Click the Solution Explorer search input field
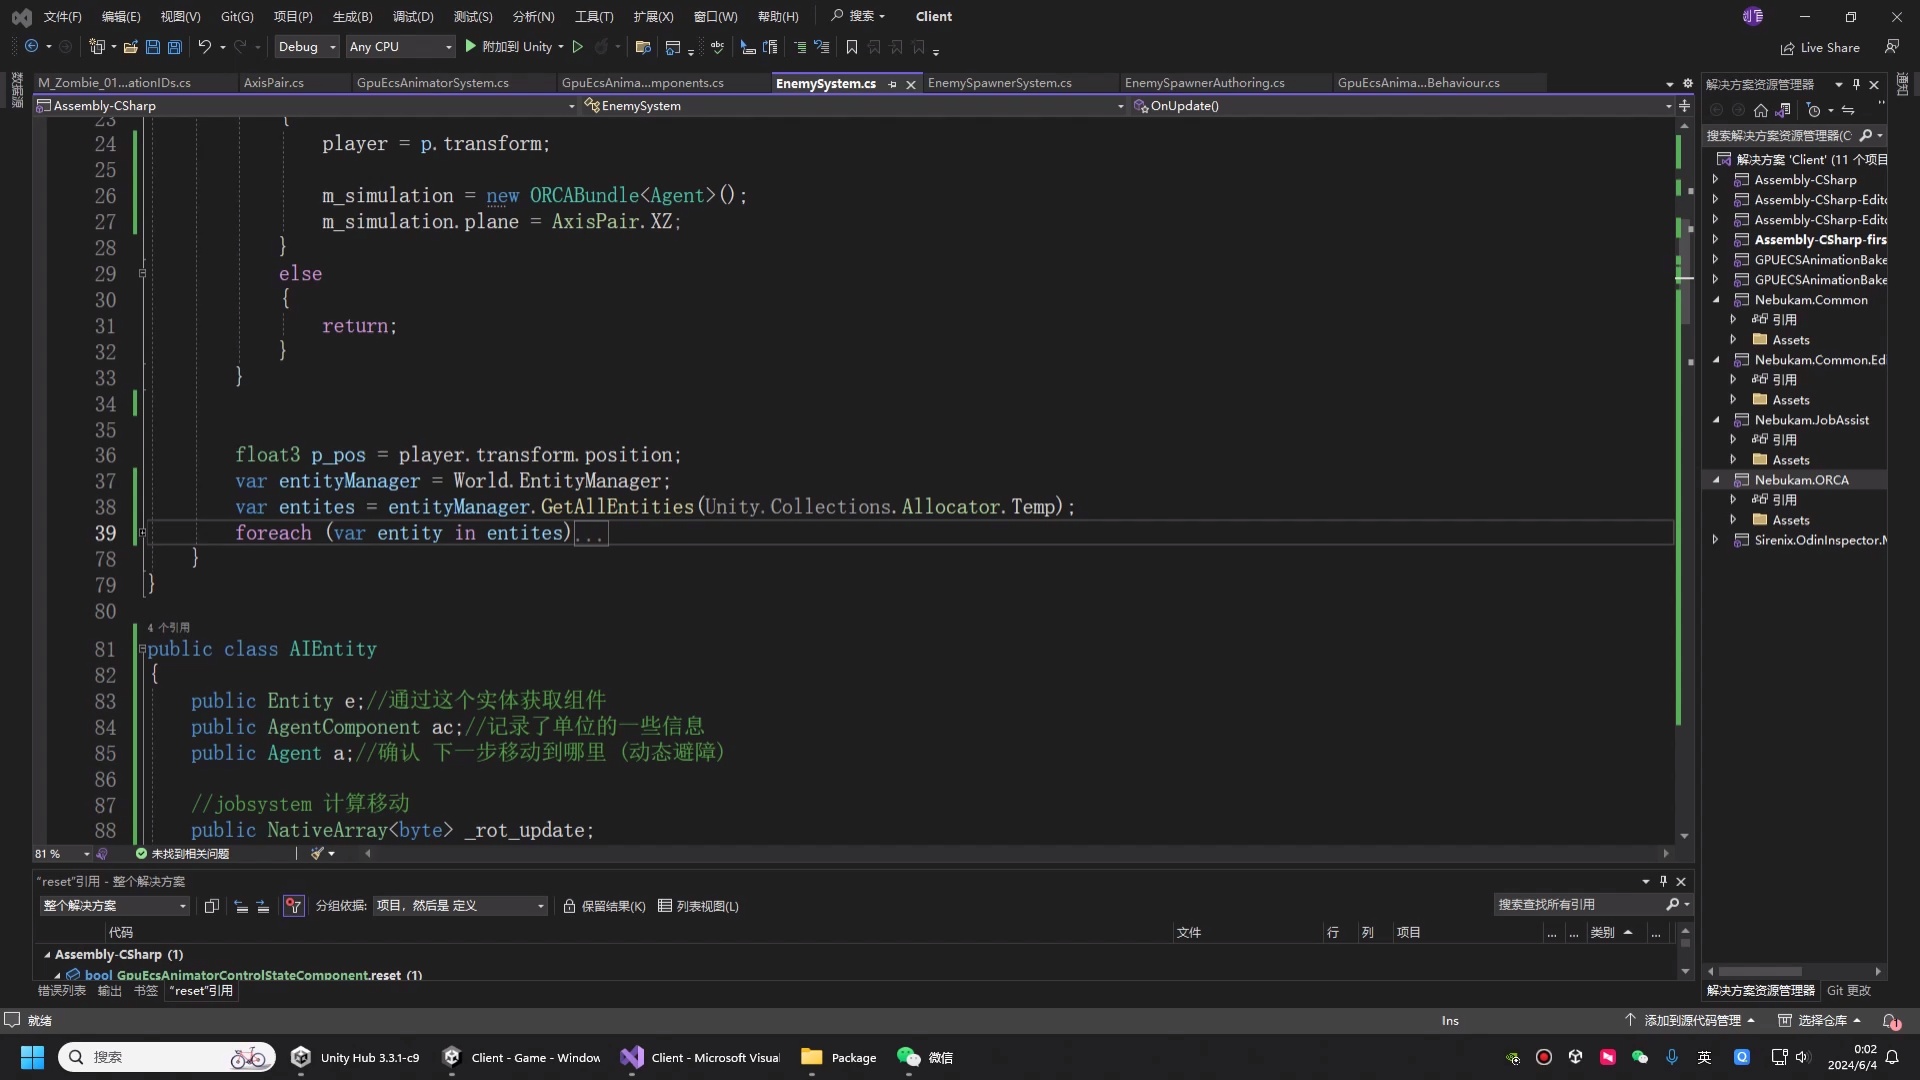The width and height of the screenshot is (1920, 1080). (x=1780, y=135)
